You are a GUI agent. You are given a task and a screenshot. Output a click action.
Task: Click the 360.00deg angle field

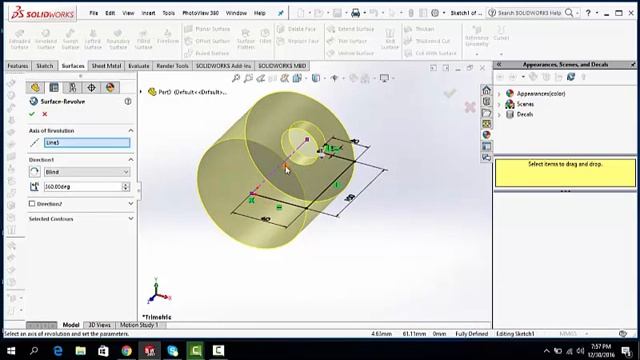tap(83, 187)
